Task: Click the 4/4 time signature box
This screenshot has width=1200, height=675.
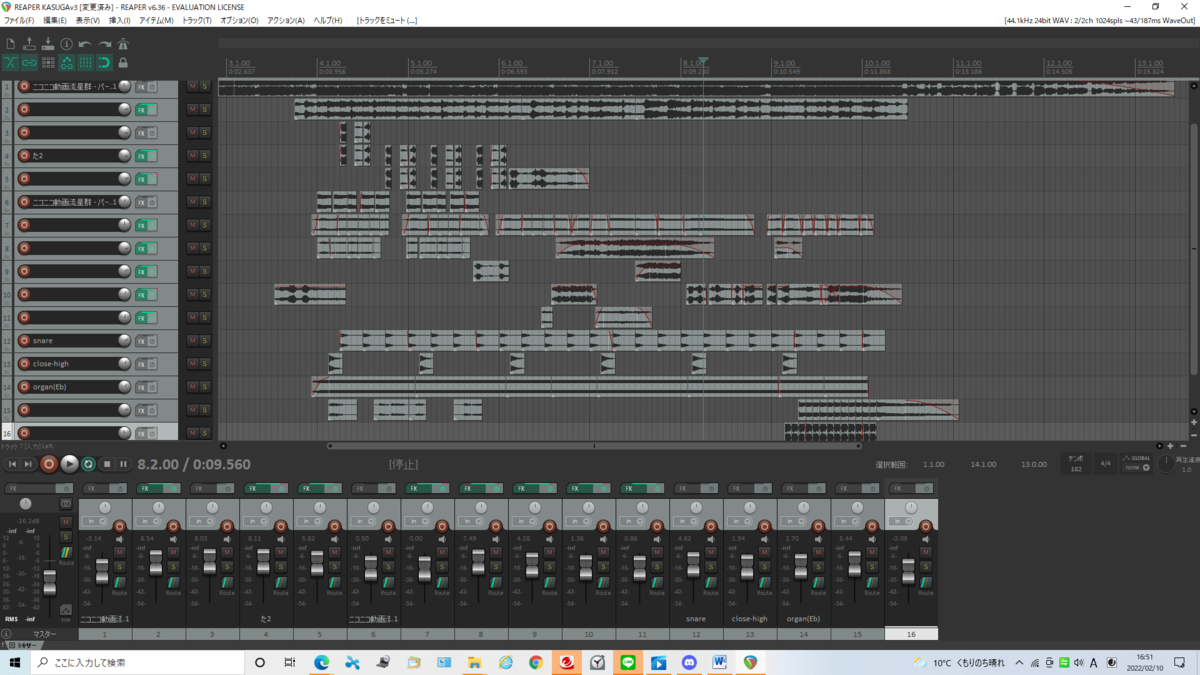Action: 1105,464
